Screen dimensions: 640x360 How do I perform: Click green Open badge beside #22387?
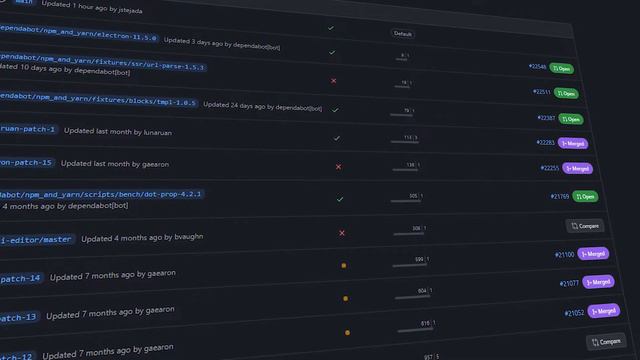click(x=571, y=119)
